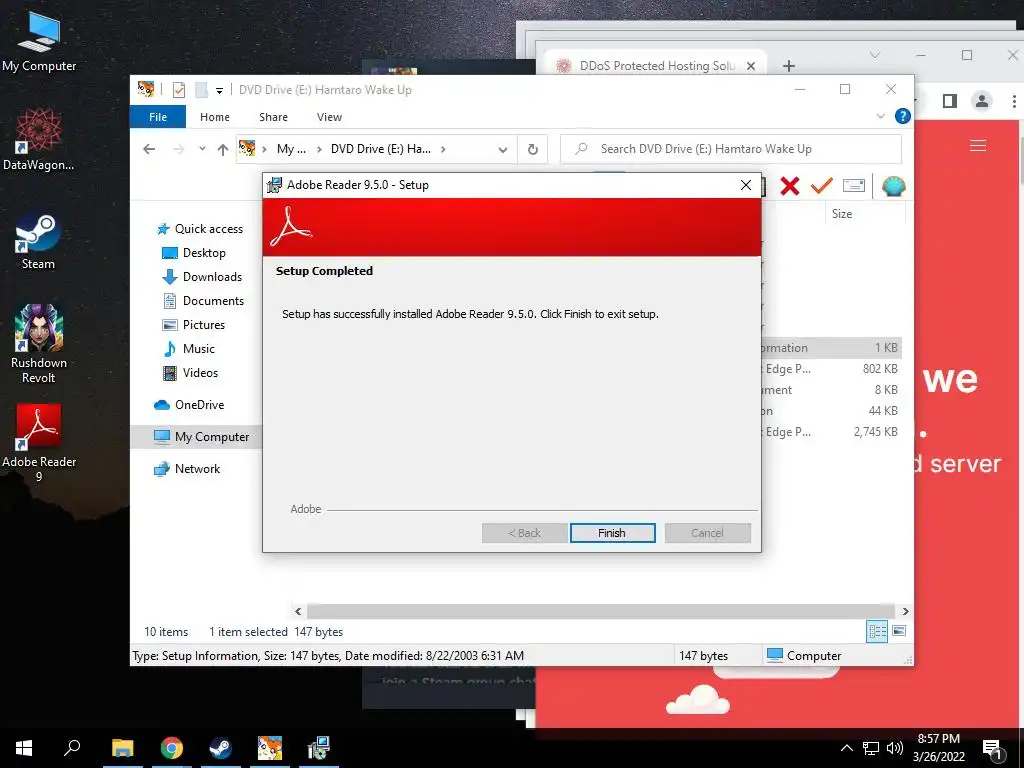The width and height of the screenshot is (1024, 768).
Task: Open the Rushdown Revolt desktop shortcut
Action: (39, 344)
